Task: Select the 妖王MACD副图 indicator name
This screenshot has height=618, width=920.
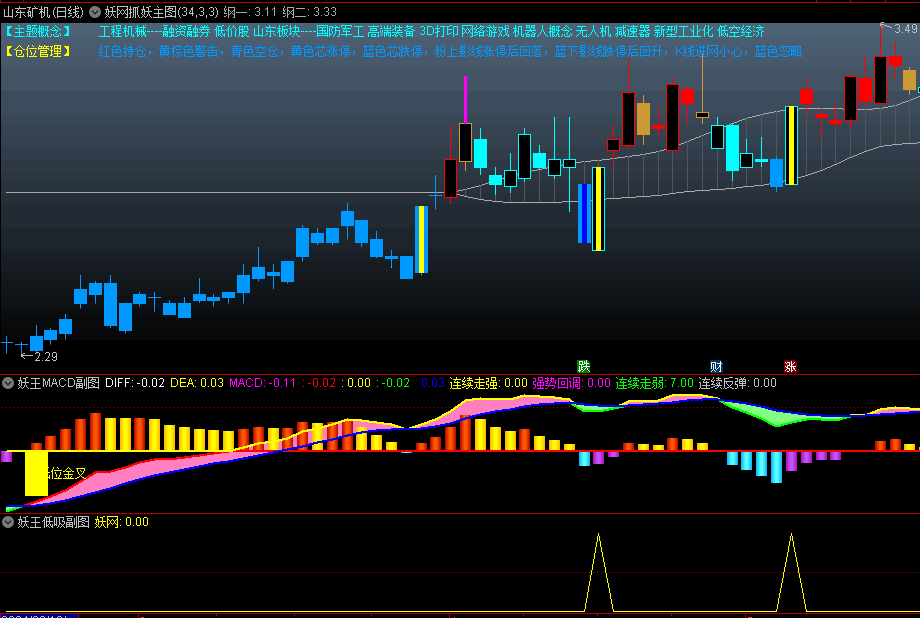Action: (x=59, y=384)
